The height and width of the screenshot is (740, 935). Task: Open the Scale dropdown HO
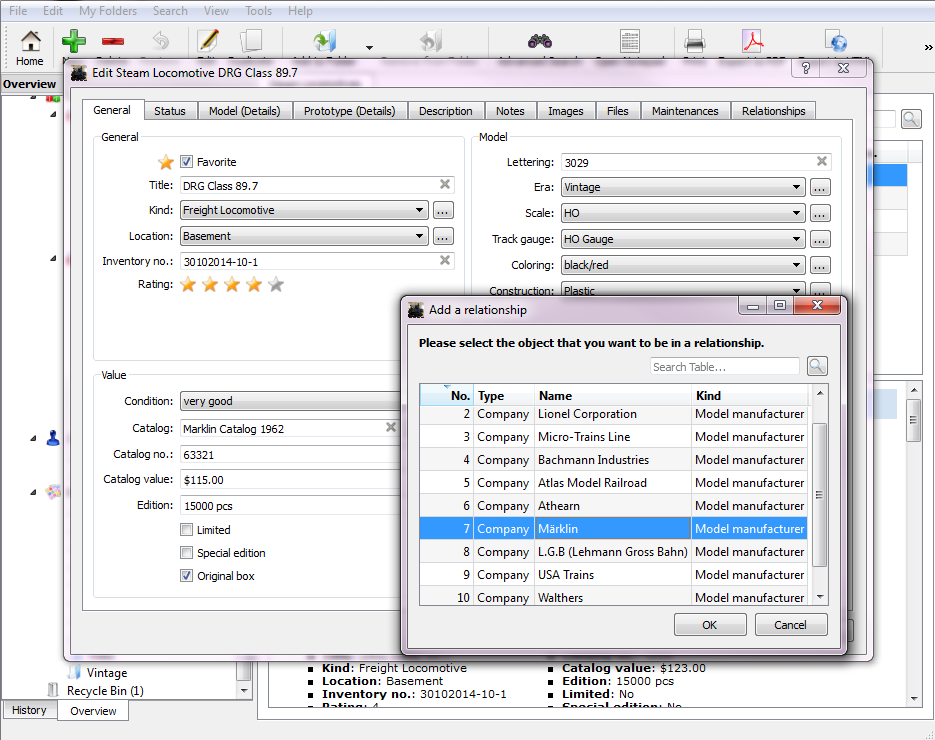683,213
